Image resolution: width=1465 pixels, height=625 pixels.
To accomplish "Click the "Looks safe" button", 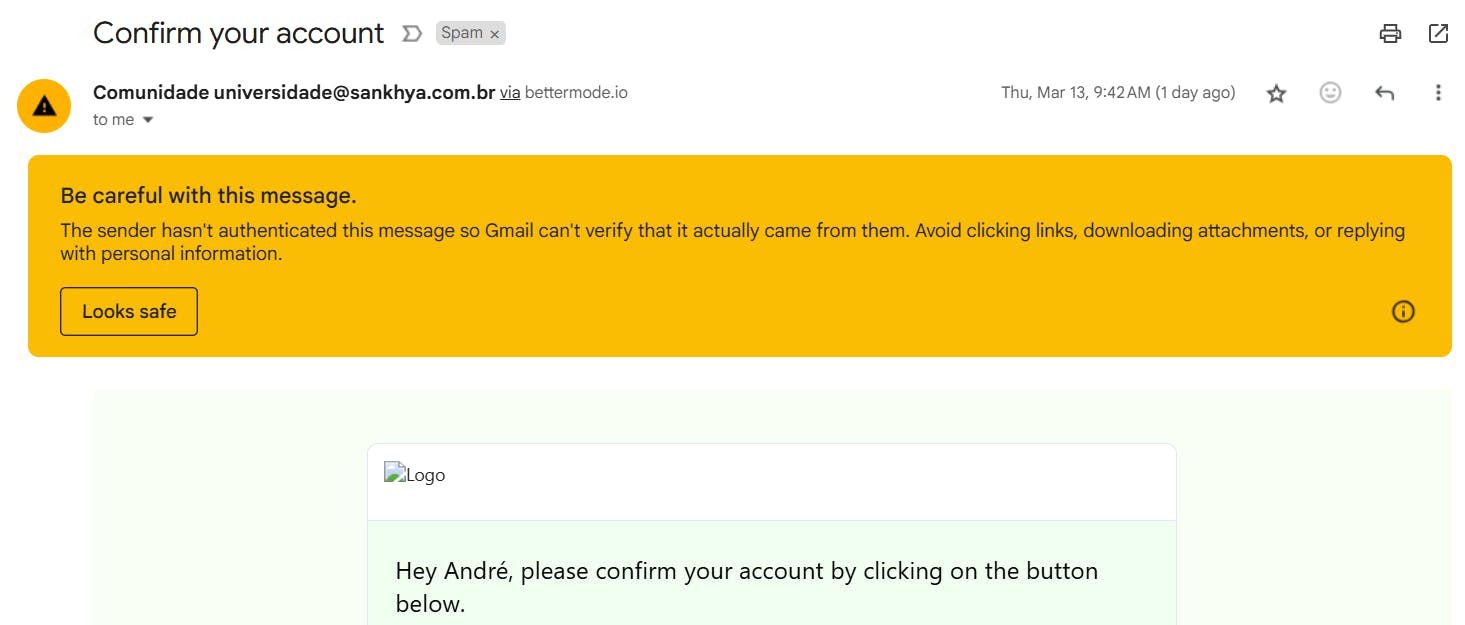I will click(129, 311).
